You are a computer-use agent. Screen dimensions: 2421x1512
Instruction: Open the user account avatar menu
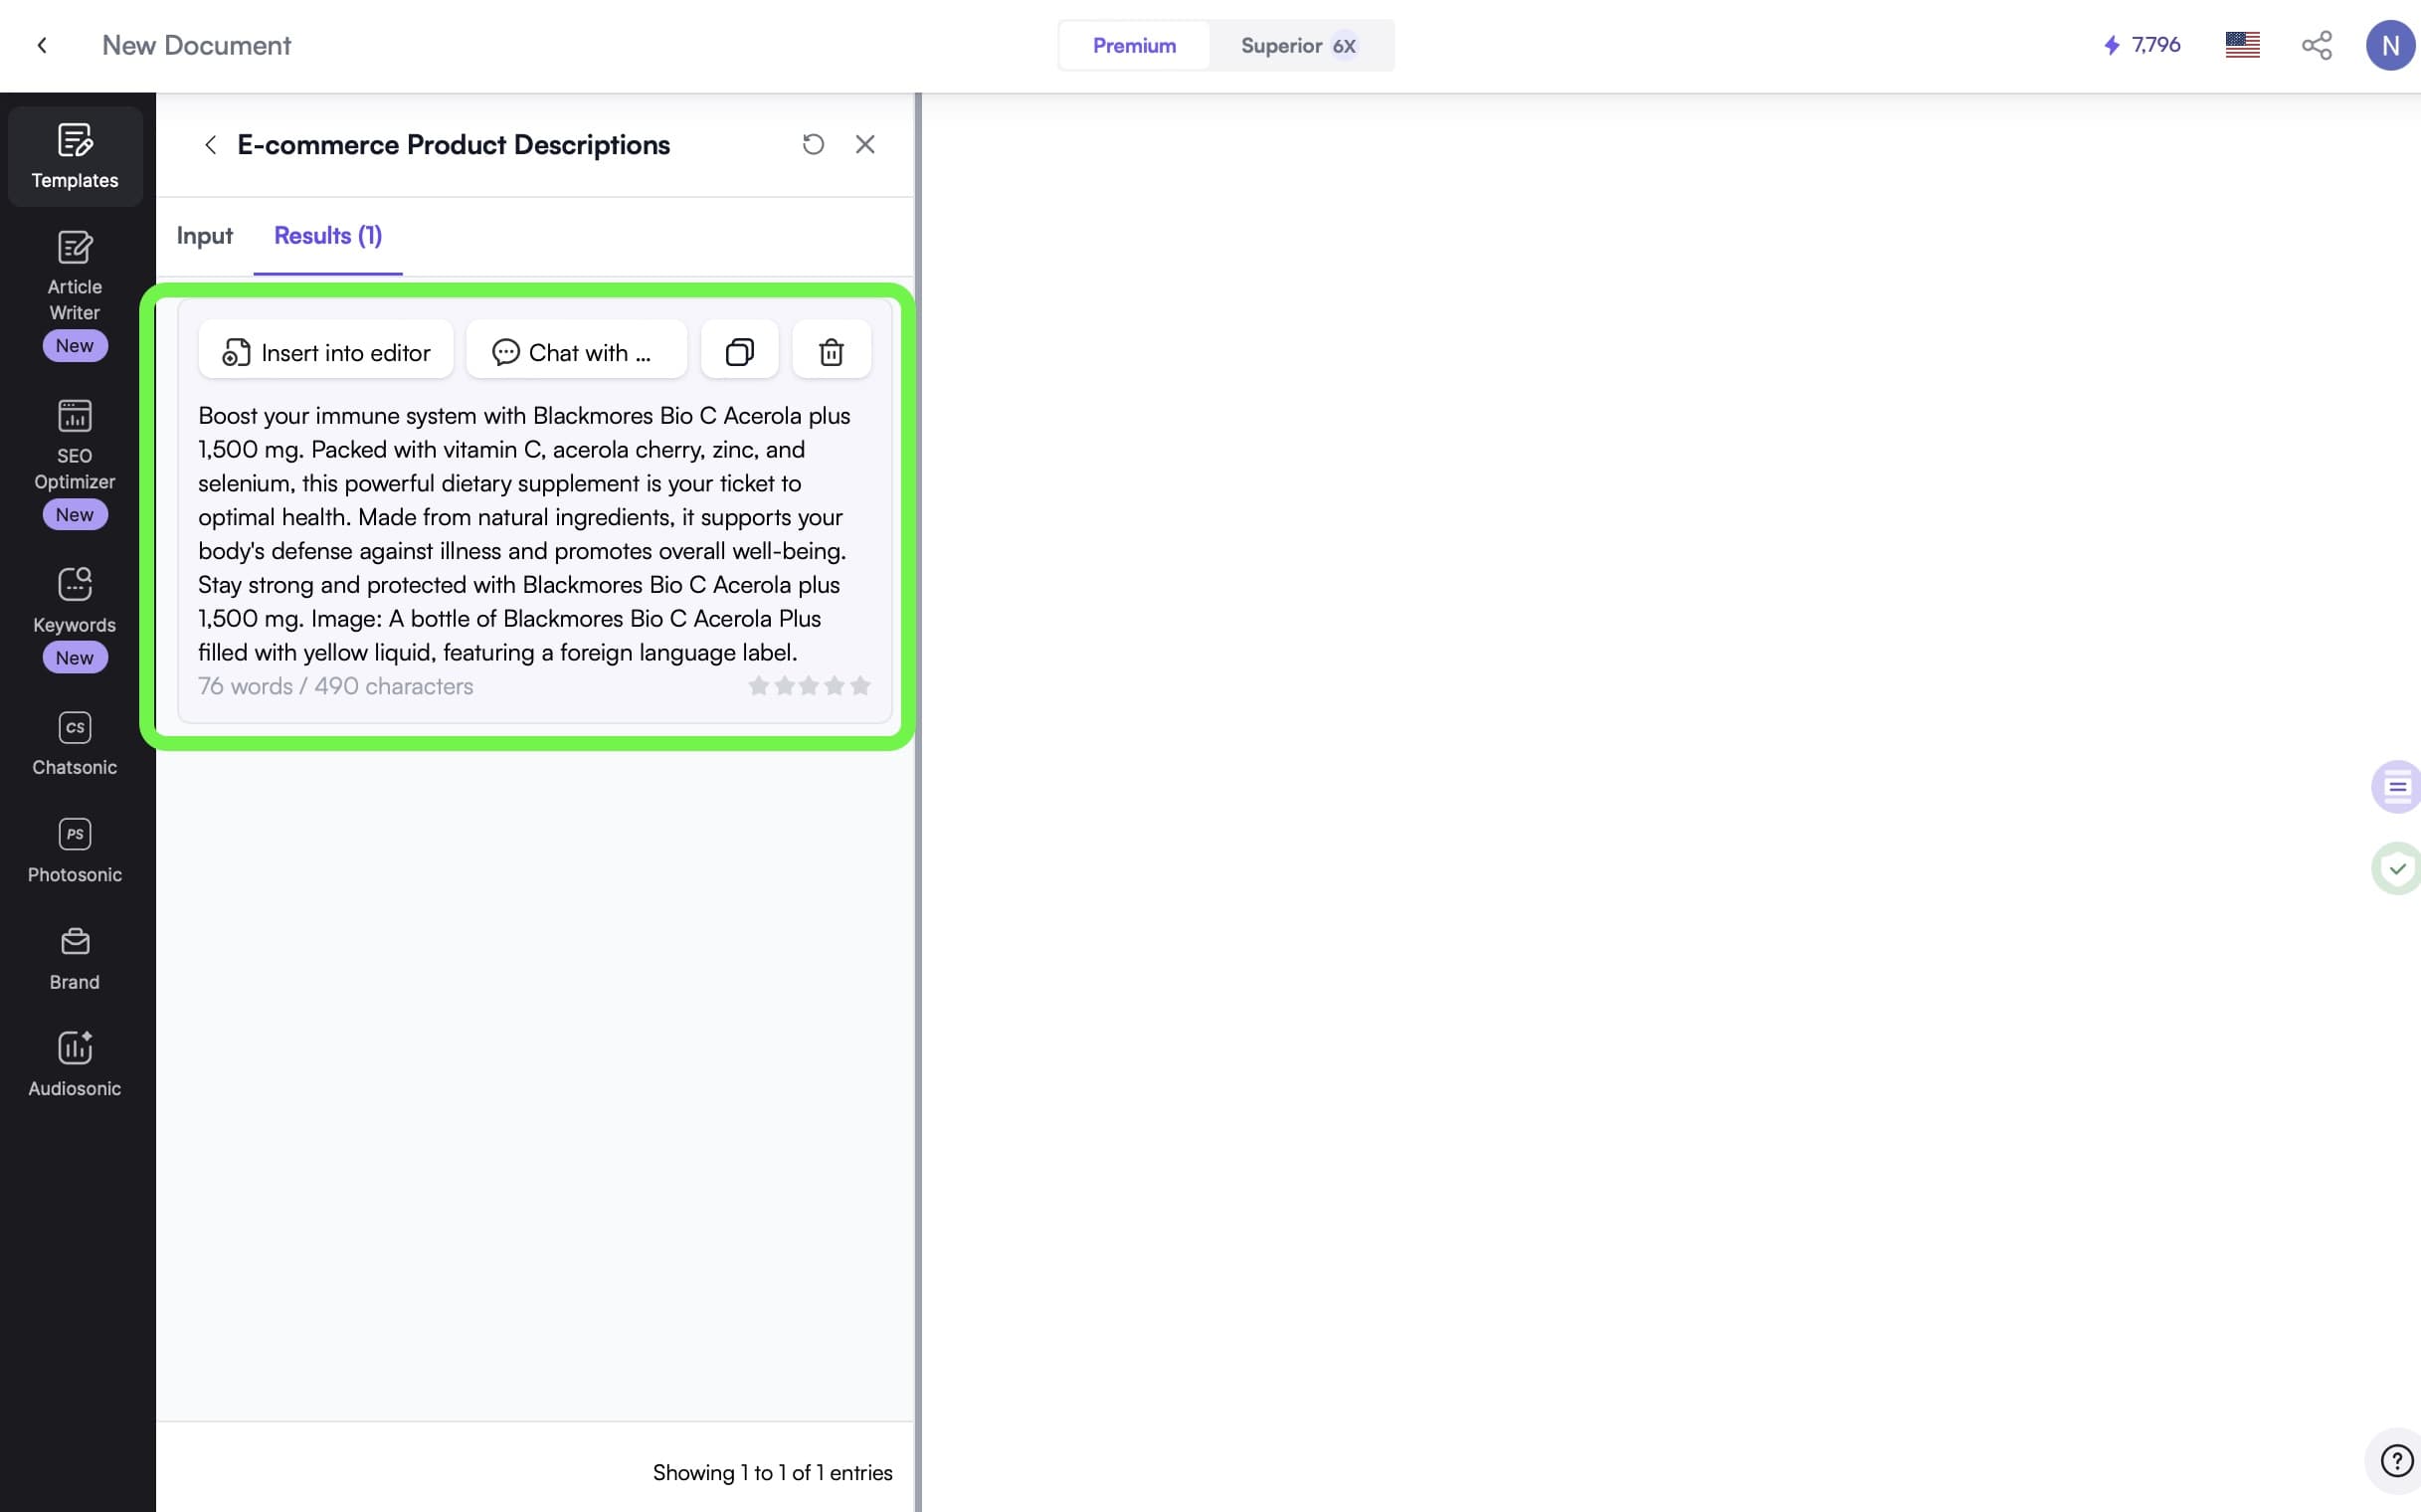(2389, 46)
